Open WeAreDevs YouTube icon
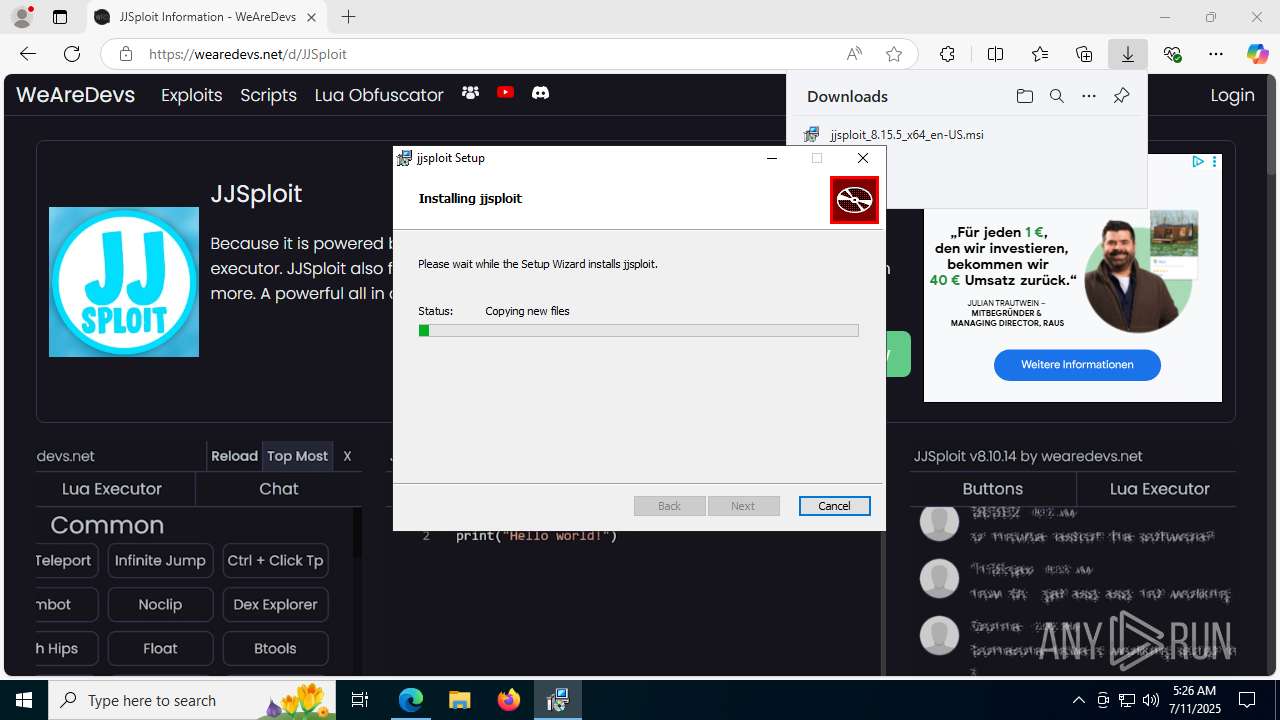This screenshot has width=1280, height=720. [x=505, y=93]
